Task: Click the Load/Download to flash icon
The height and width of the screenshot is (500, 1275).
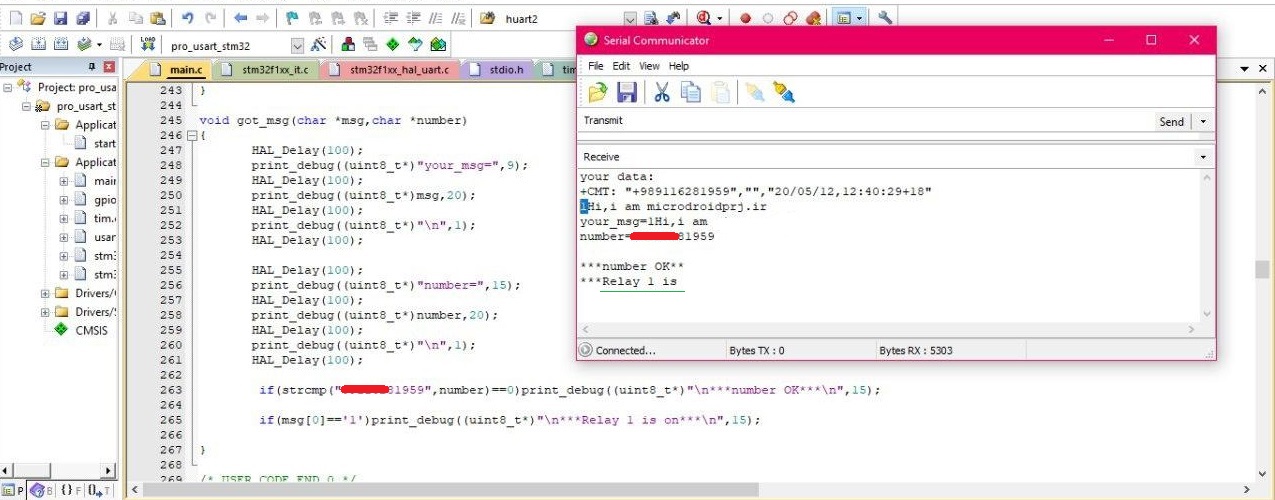Action: [148, 44]
